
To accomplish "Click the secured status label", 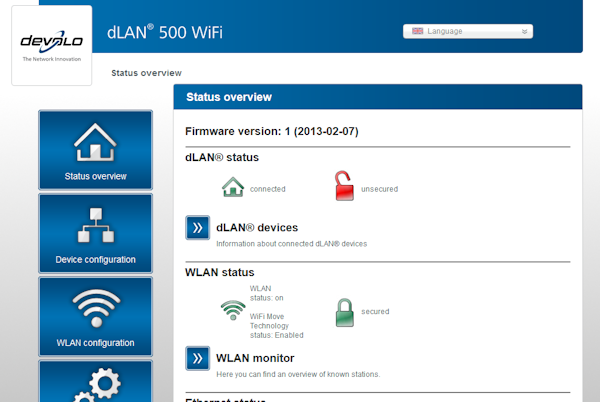I will point(375,311).
